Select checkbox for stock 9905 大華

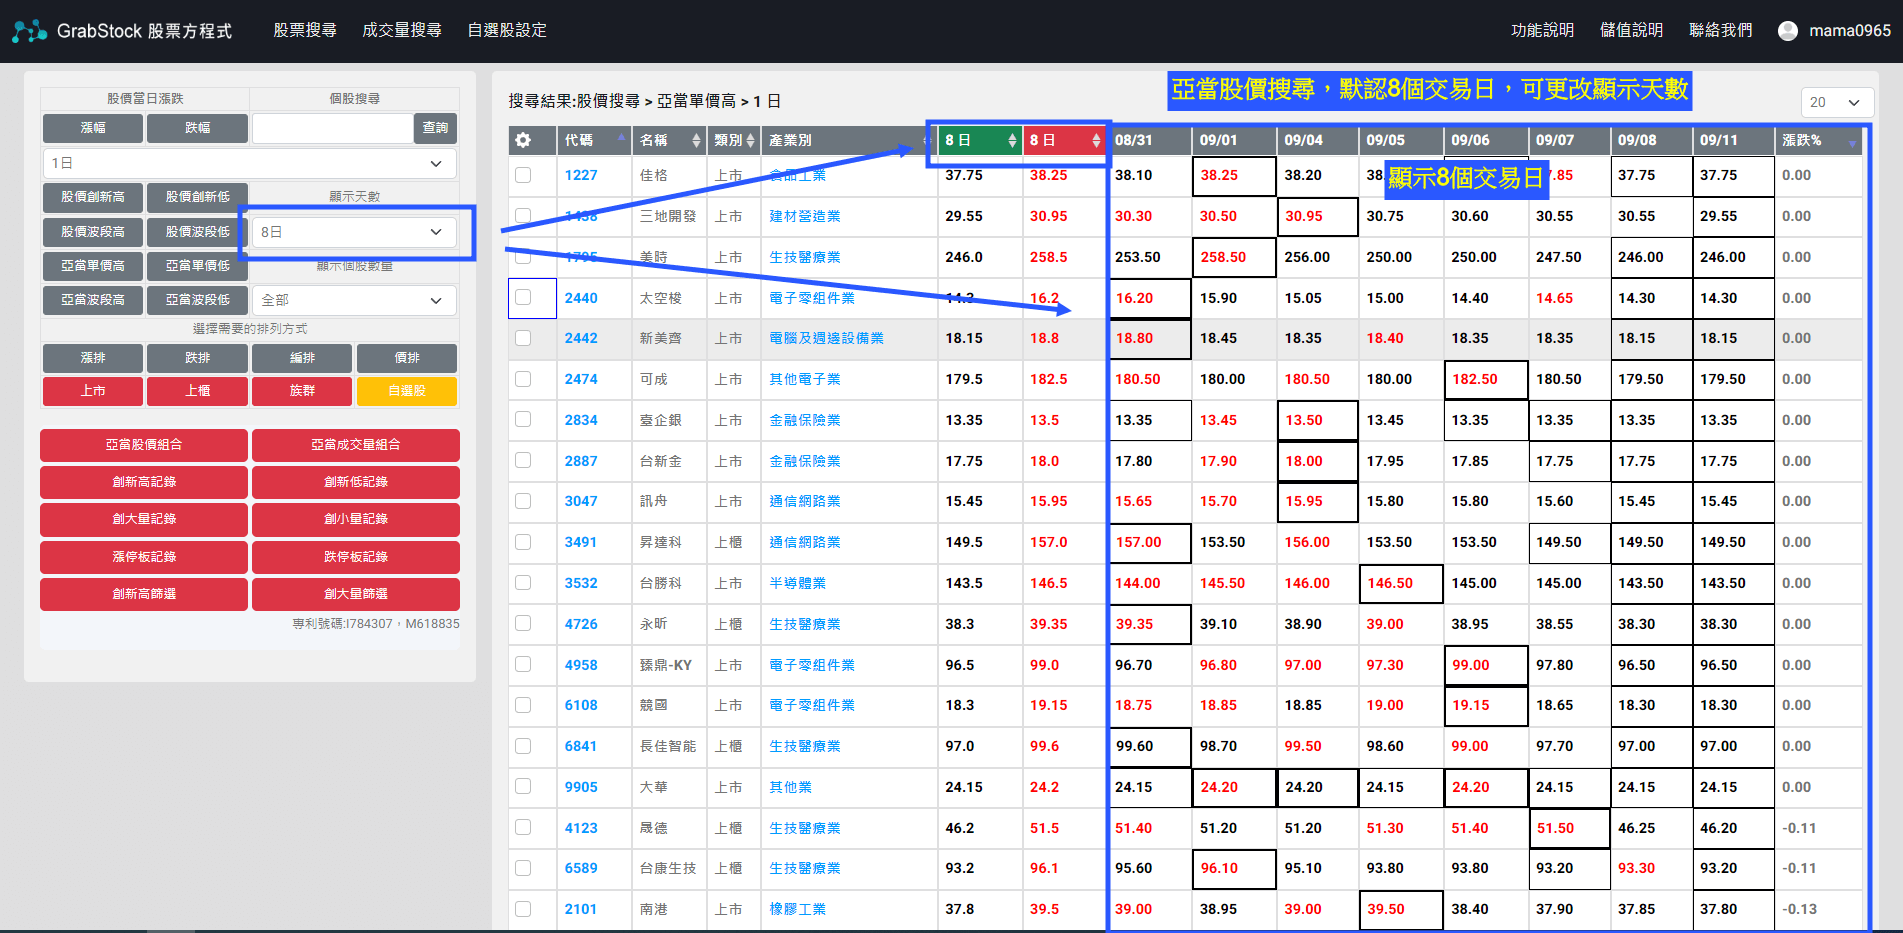tap(523, 787)
